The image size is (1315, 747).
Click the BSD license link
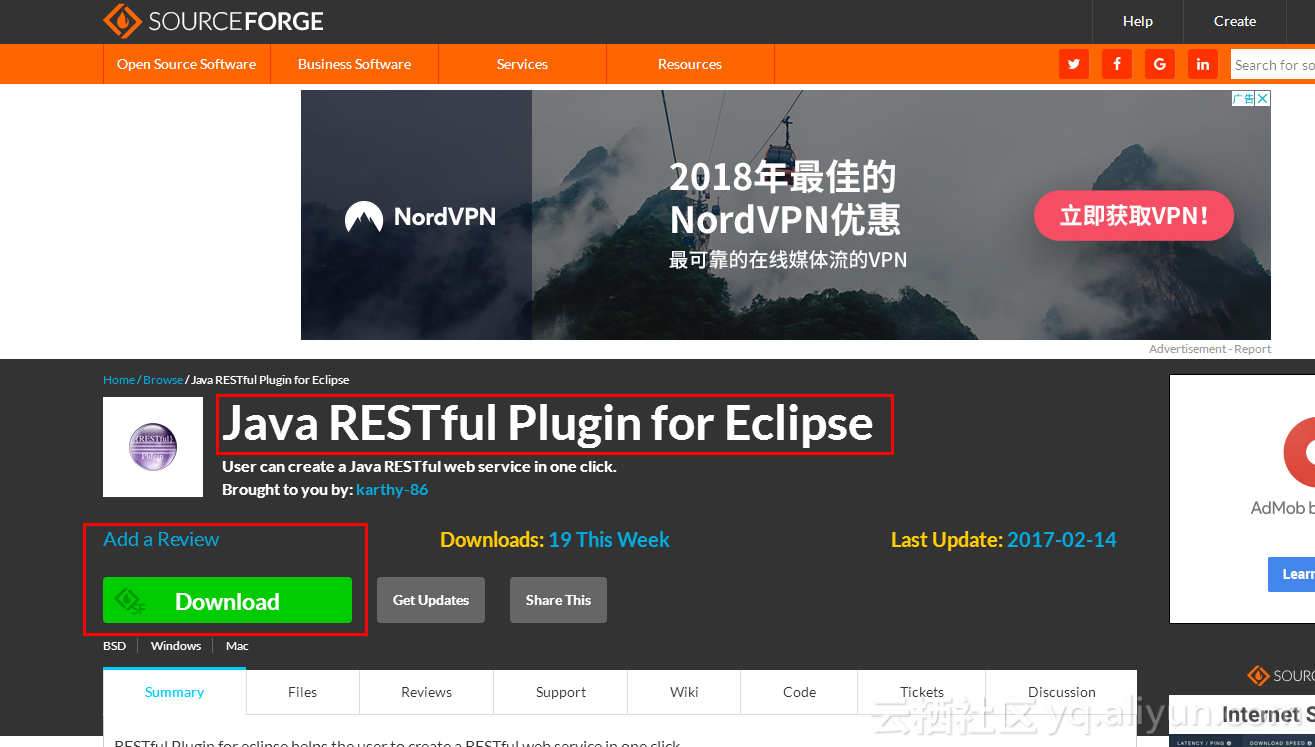tap(115, 646)
